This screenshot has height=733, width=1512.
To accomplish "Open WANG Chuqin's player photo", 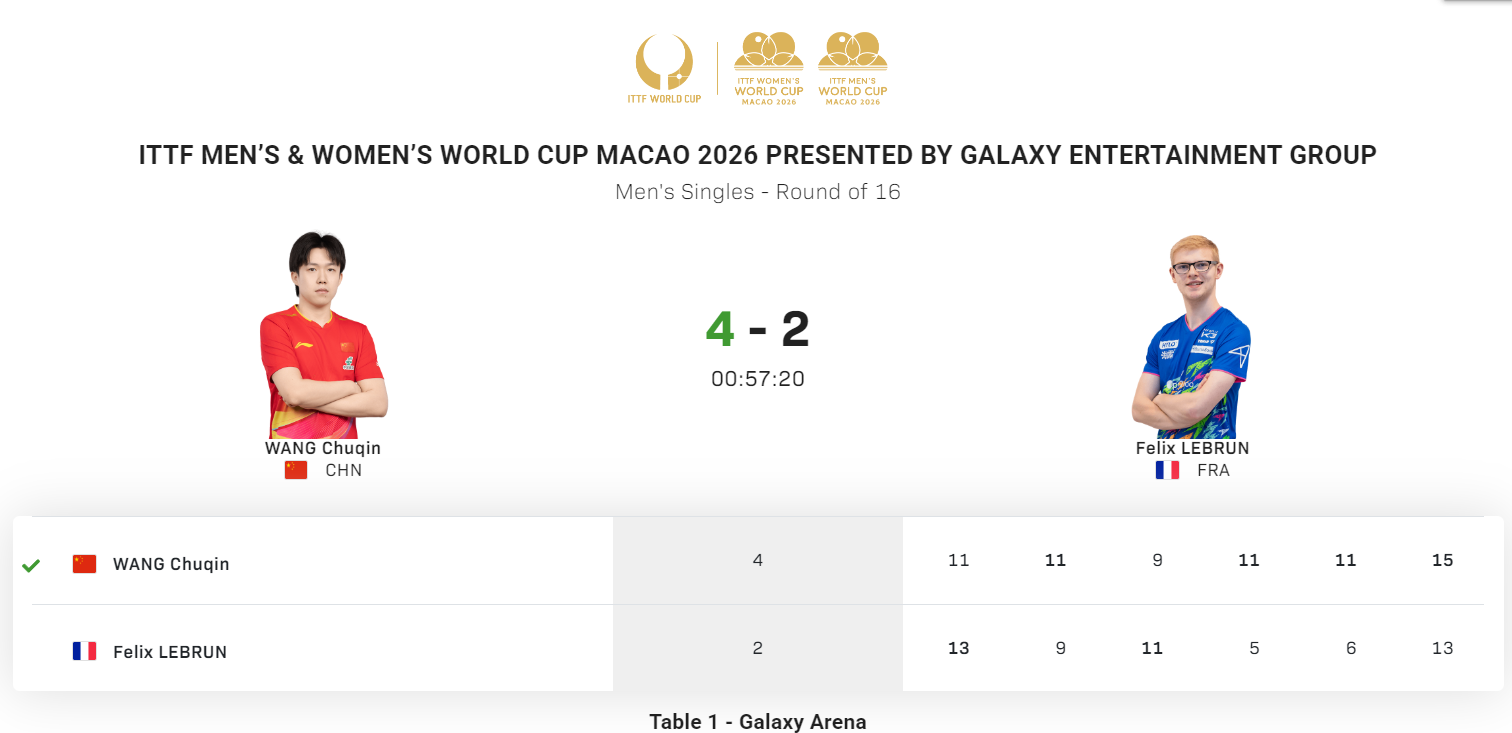I will tap(322, 335).
